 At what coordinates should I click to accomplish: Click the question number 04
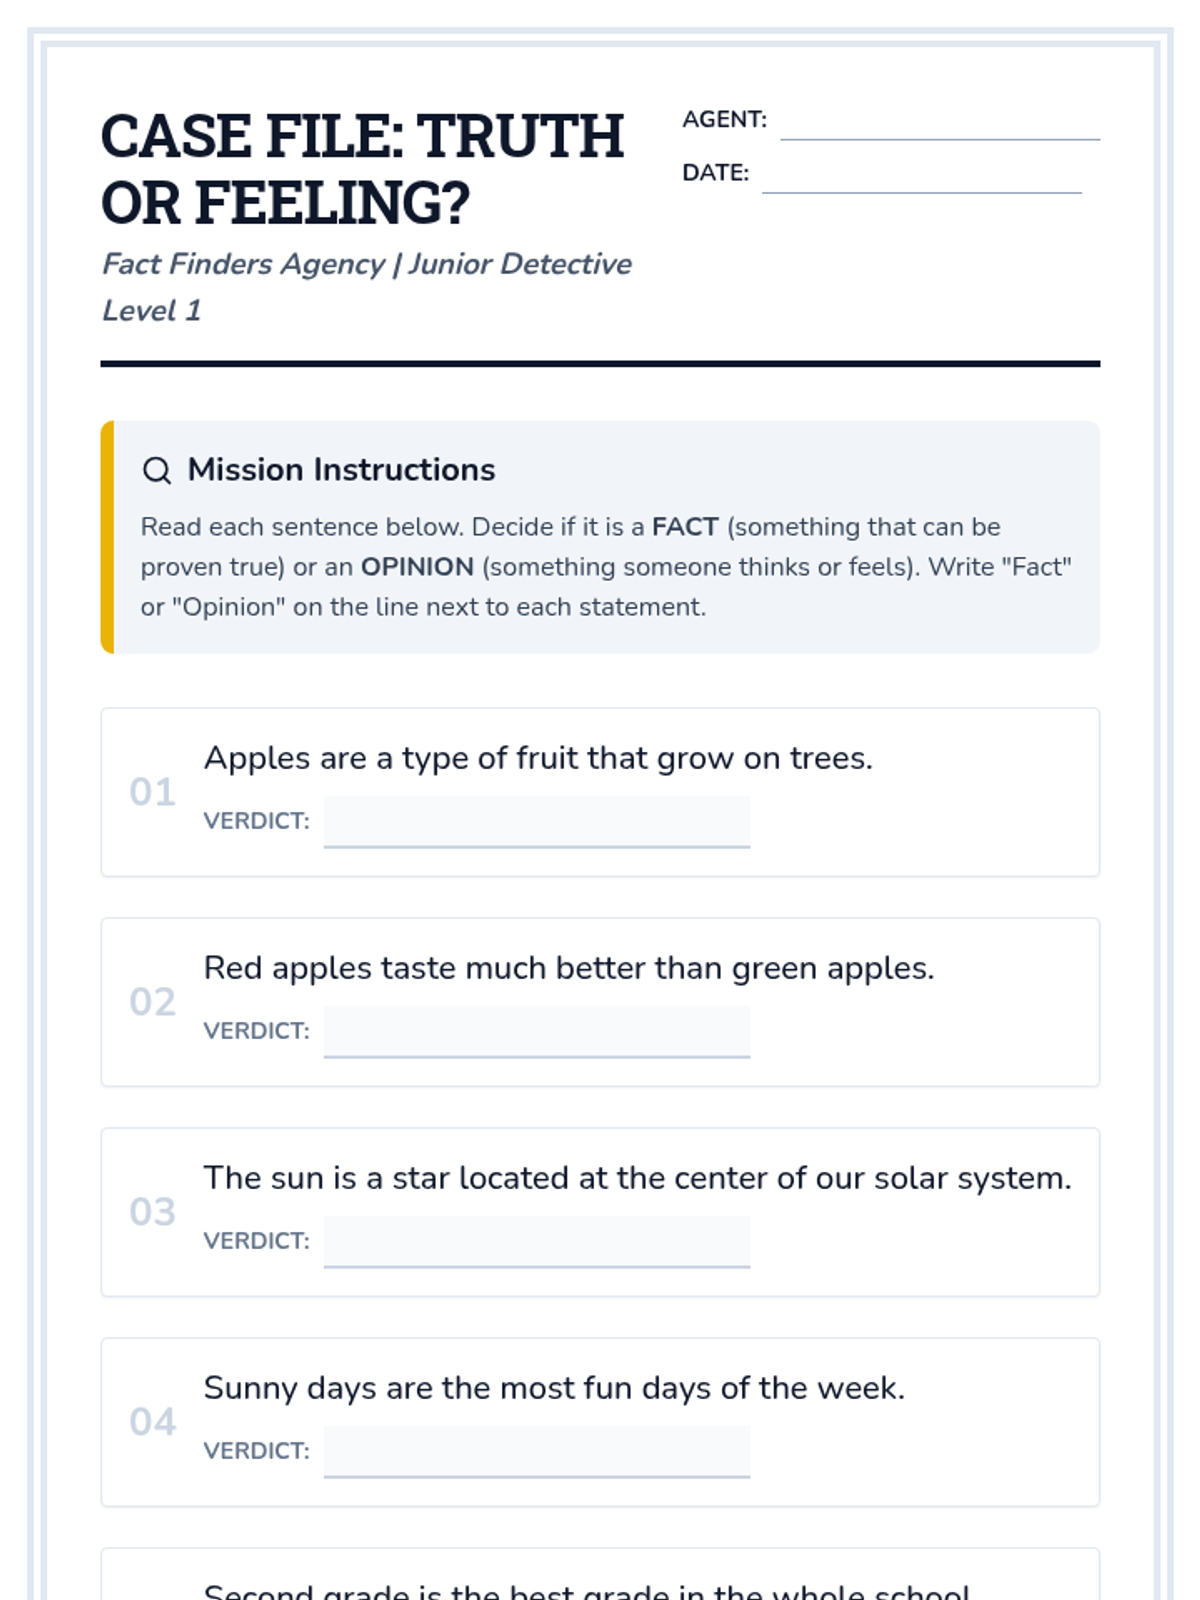[x=152, y=1422]
